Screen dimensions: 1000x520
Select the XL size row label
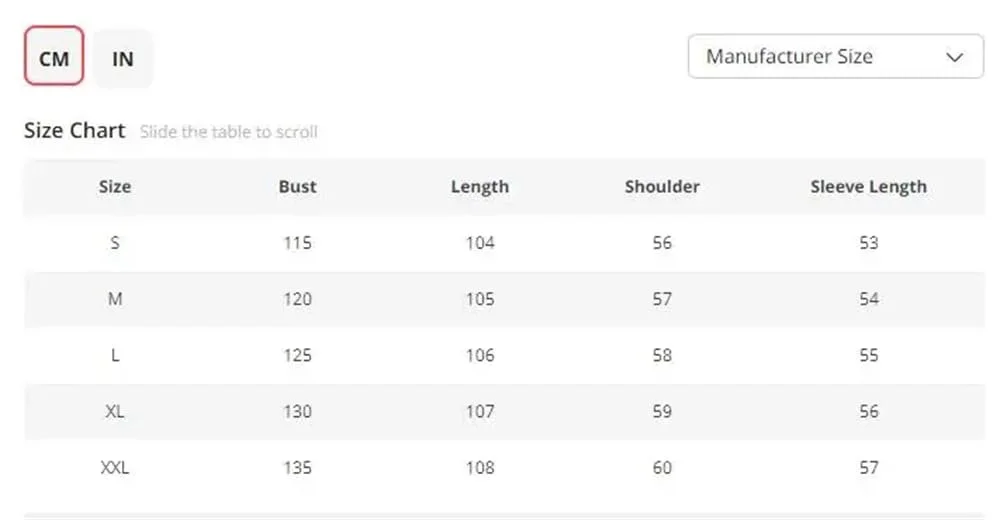[x=115, y=411]
